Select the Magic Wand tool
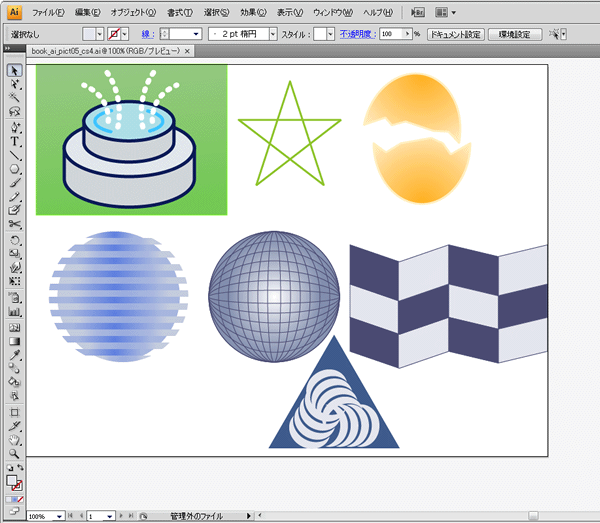600x523 pixels. [15, 98]
